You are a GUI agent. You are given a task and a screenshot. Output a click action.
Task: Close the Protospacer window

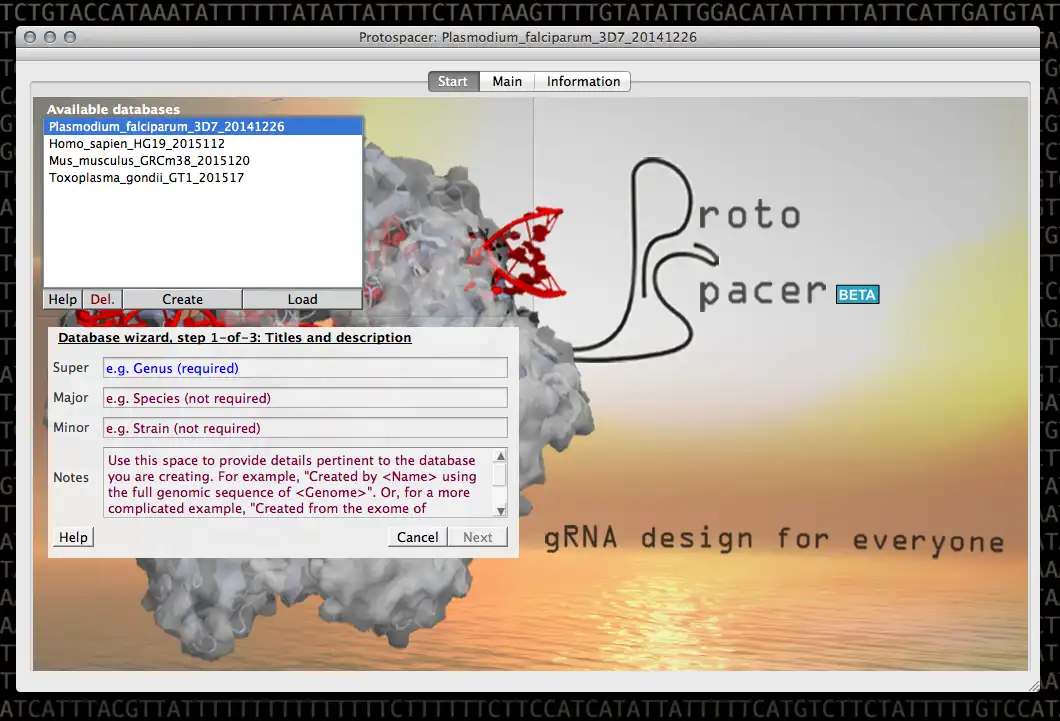click(30, 37)
